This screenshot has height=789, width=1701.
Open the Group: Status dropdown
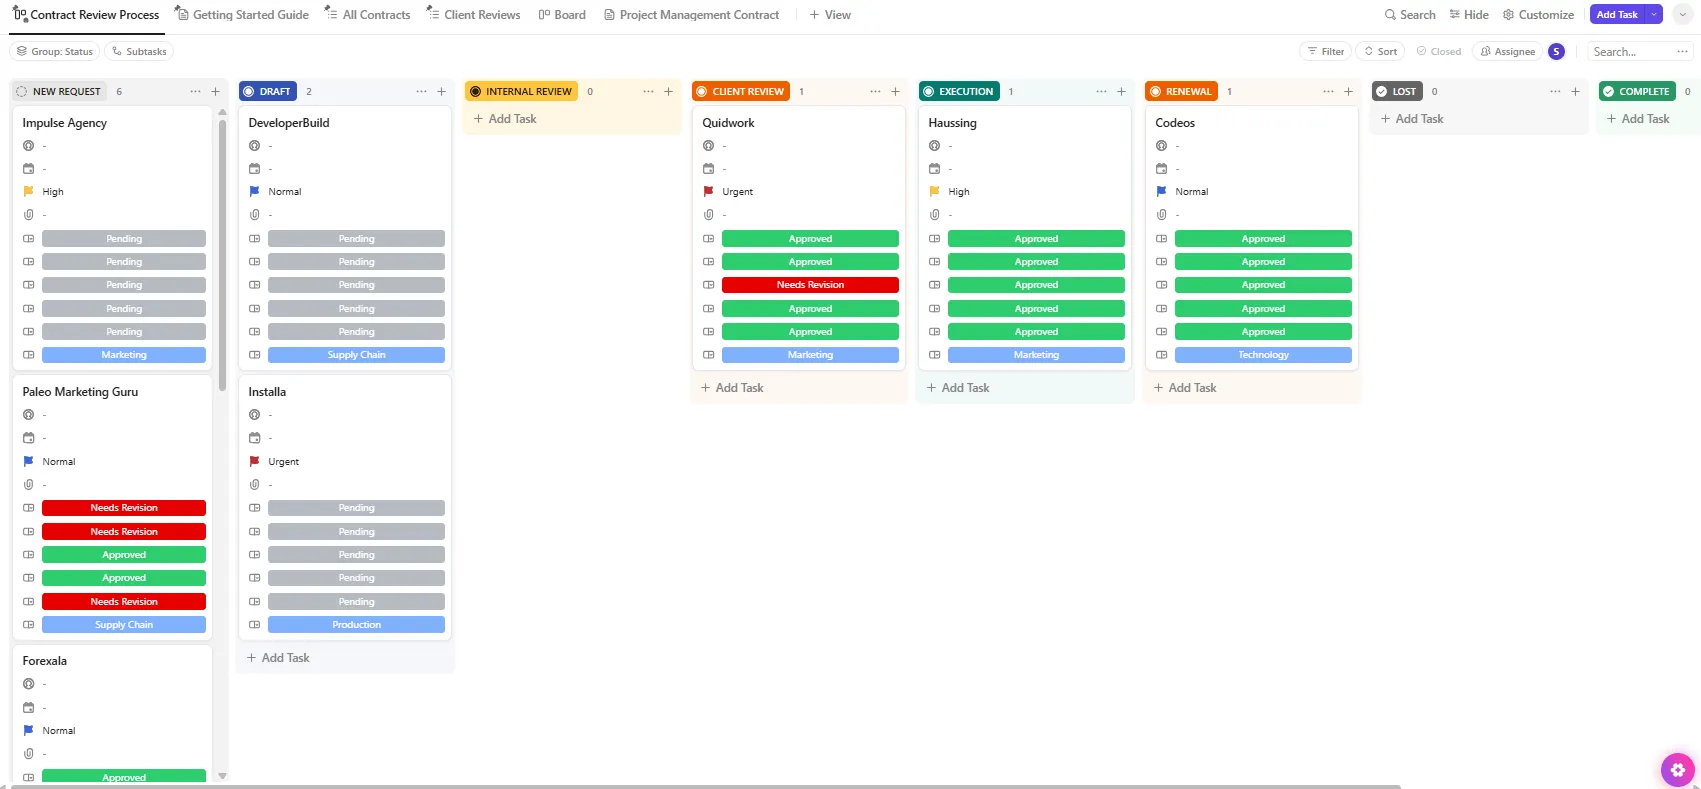tap(55, 51)
